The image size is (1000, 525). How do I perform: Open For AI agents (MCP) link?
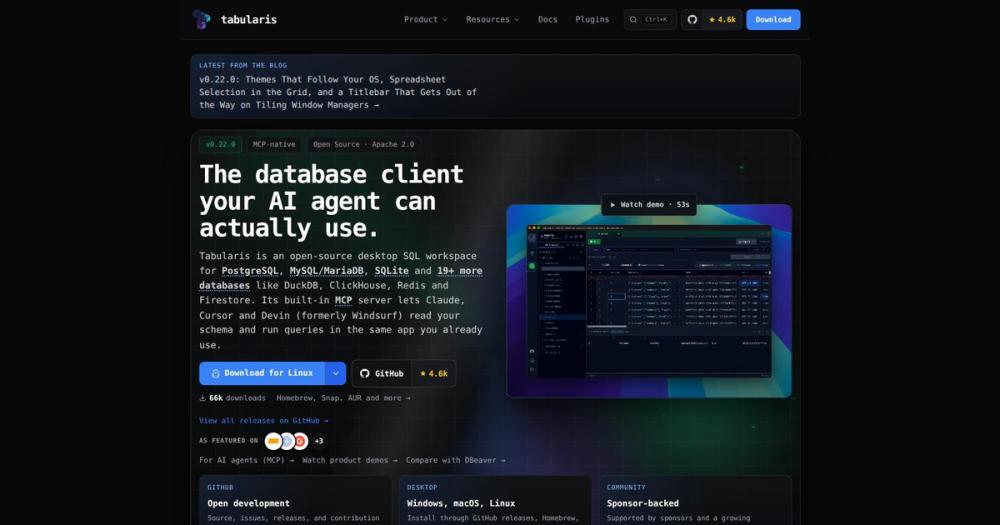[x=246, y=460]
